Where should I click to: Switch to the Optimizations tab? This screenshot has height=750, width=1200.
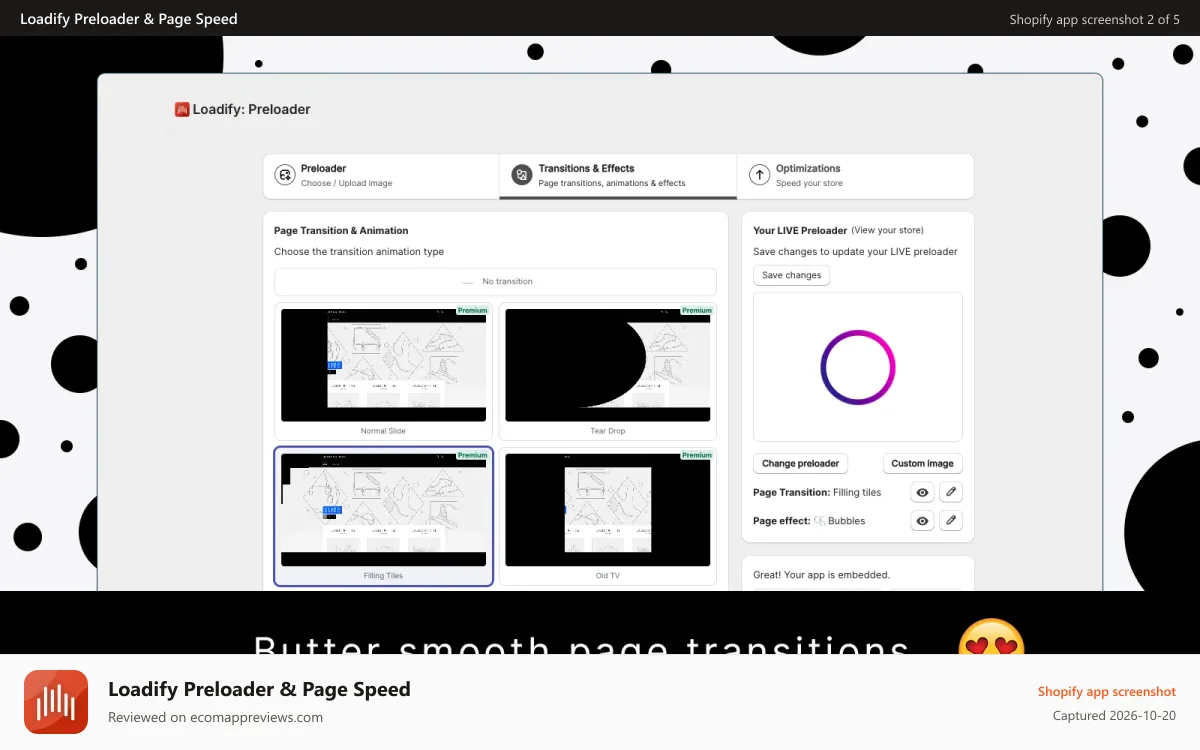tap(855, 176)
